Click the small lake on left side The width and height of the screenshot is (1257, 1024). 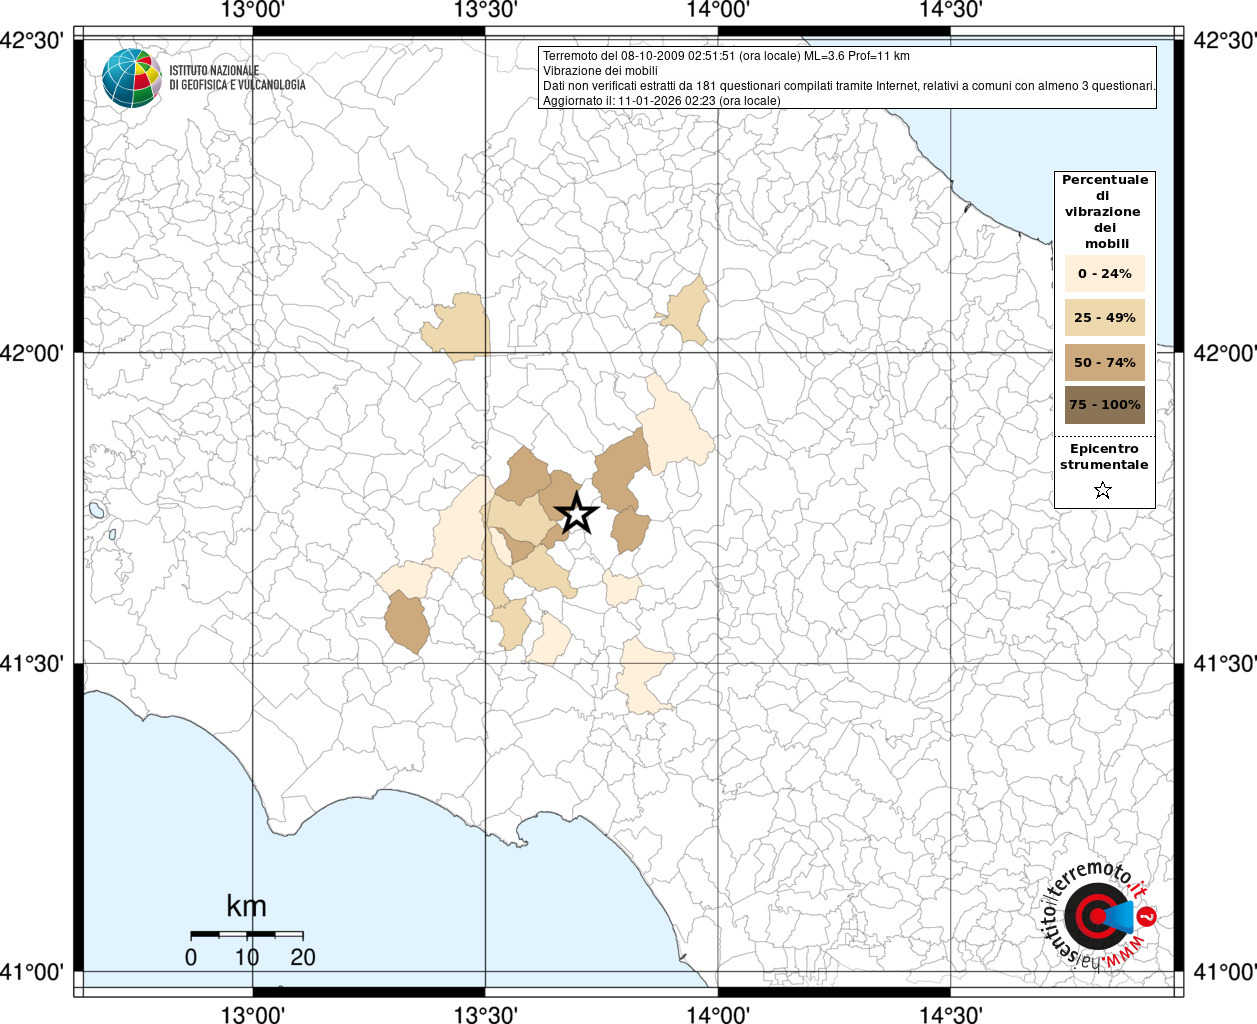click(97, 510)
